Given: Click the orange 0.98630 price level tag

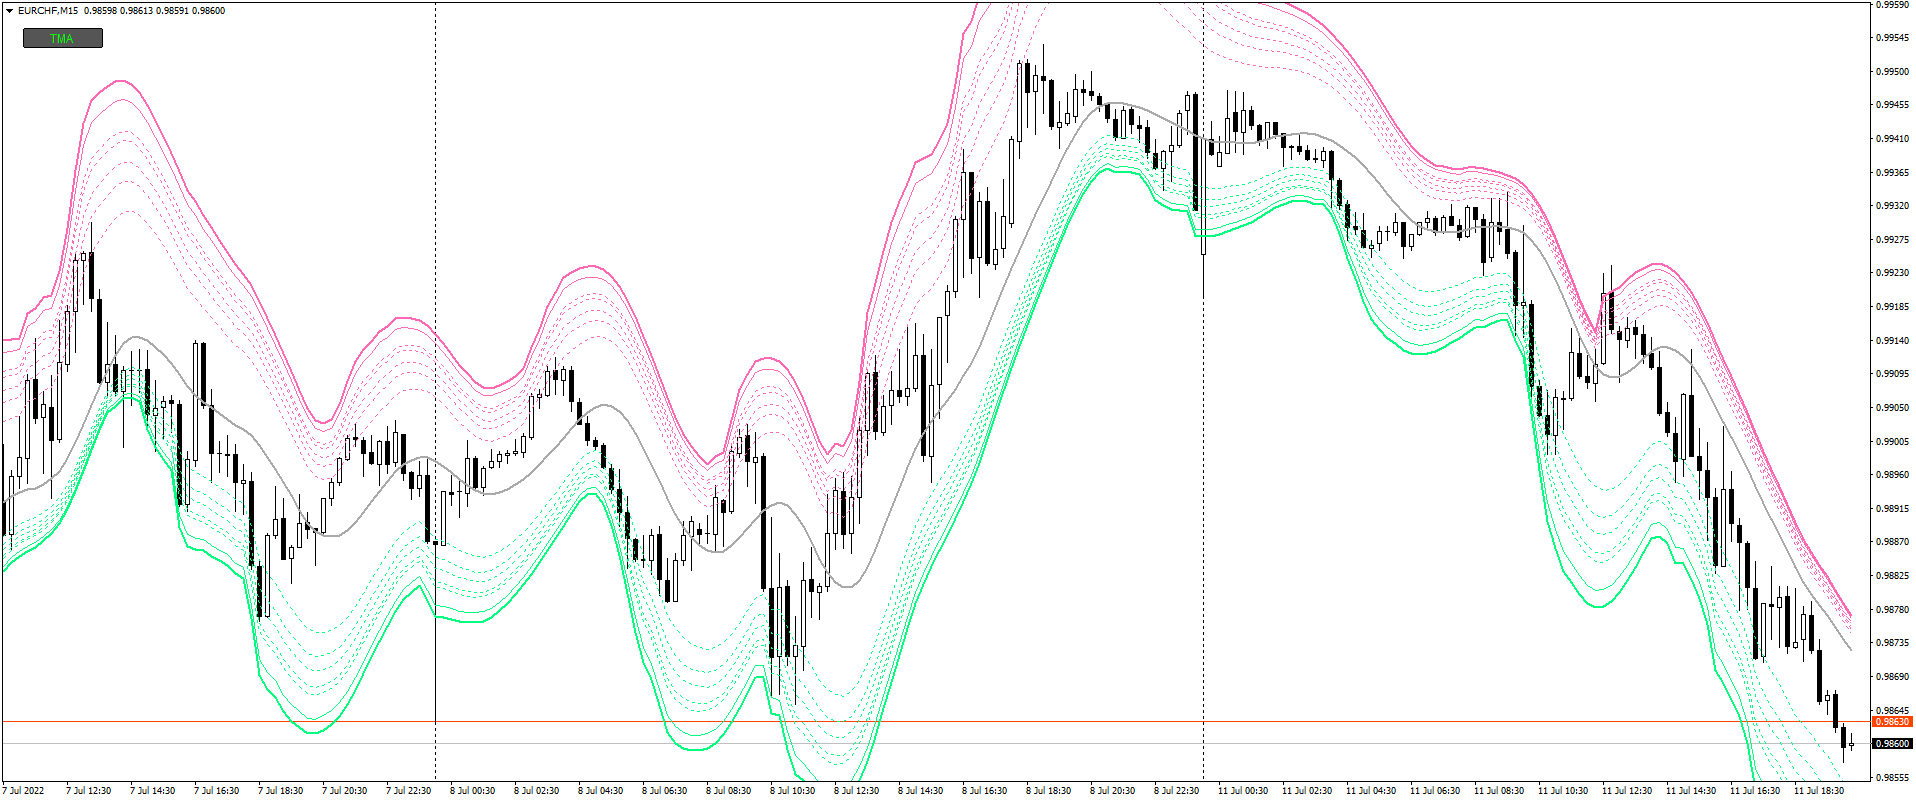Looking at the screenshot, I should (1892, 722).
